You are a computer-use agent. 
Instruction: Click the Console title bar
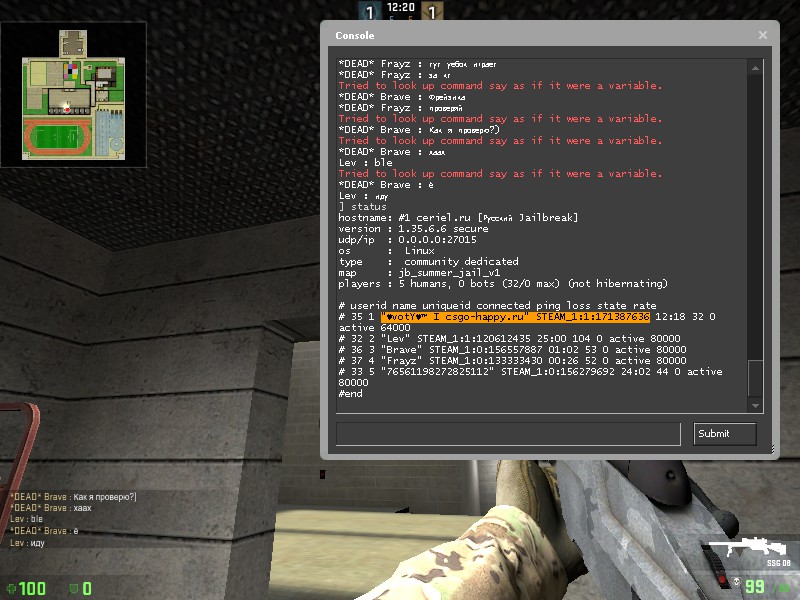pos(540,35)
